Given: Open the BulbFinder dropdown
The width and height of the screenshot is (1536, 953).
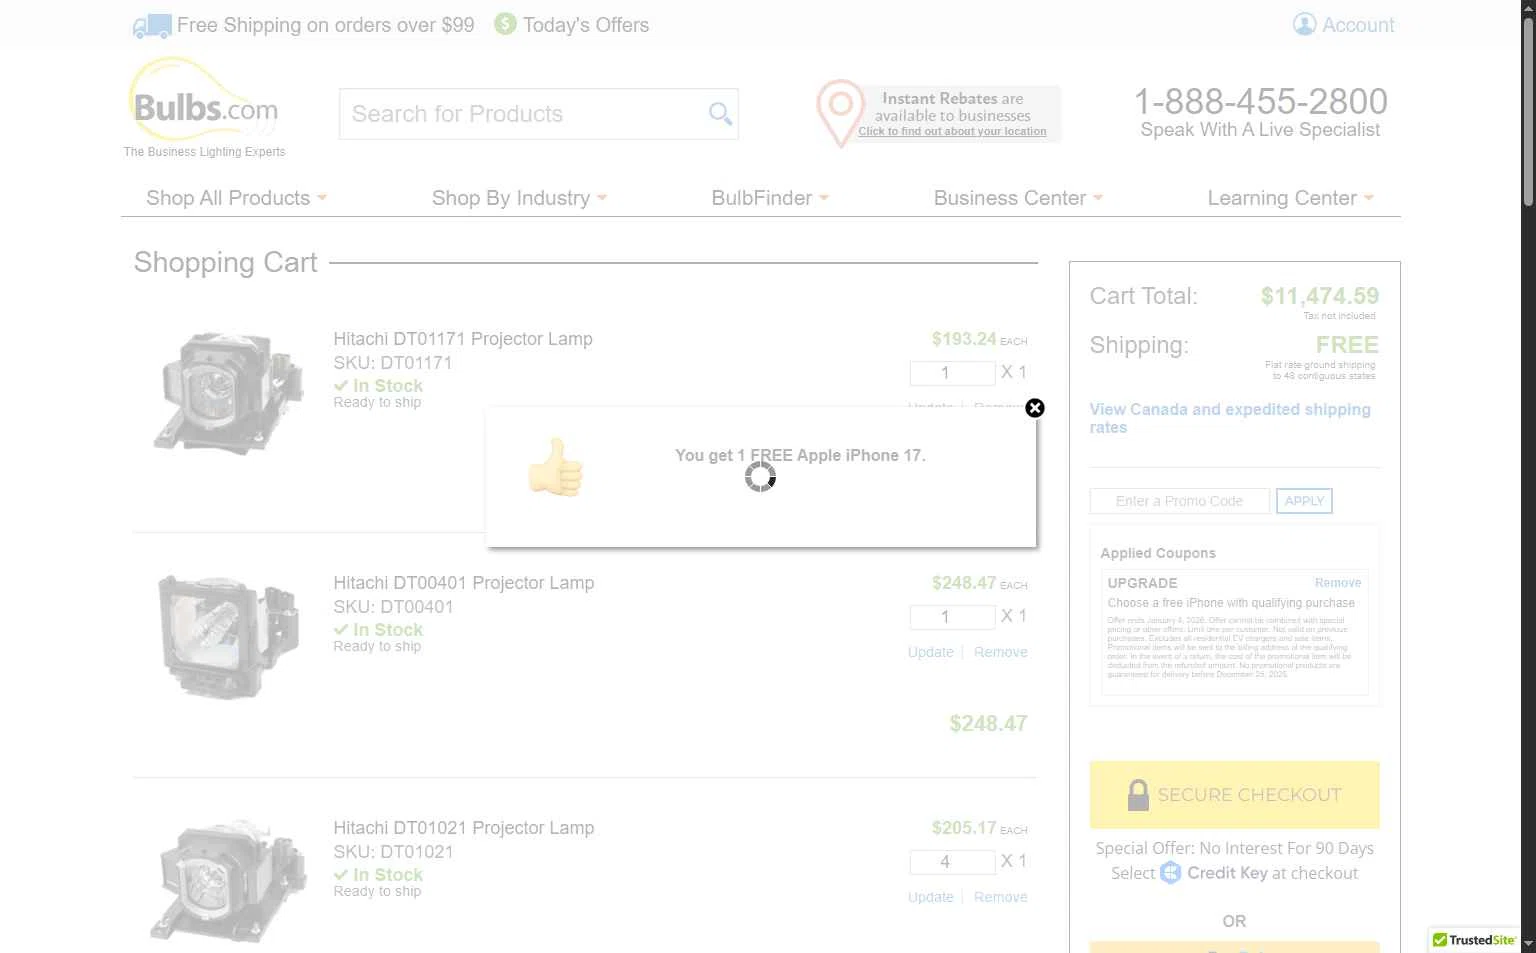Looking at the screenshot, I should [769, 198].
